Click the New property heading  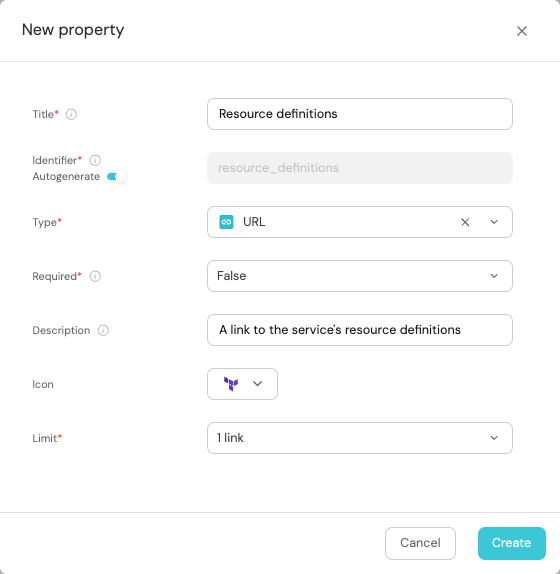73,30
